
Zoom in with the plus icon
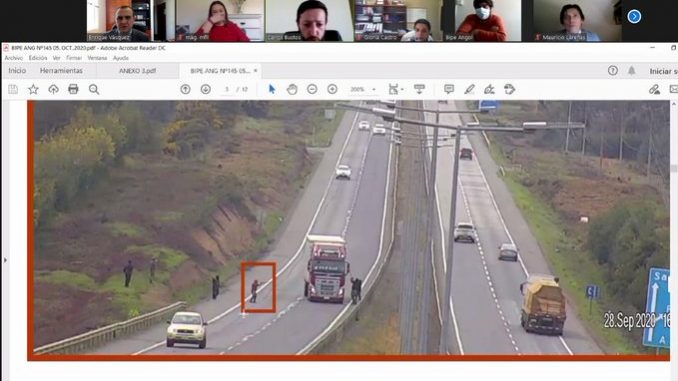pos(333,90)
